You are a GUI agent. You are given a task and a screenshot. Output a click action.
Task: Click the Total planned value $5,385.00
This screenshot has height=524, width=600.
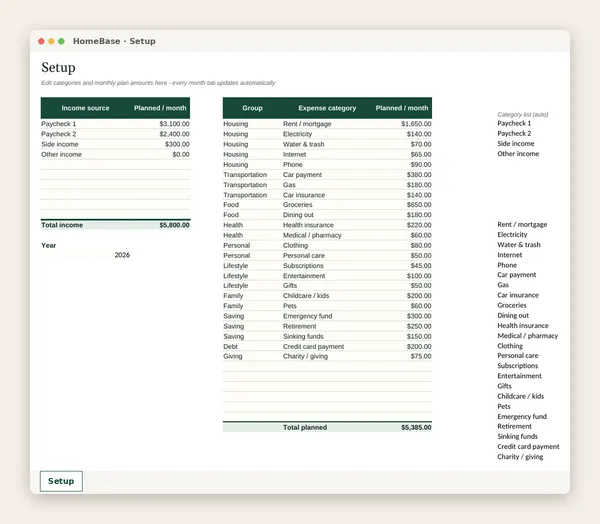416,428
